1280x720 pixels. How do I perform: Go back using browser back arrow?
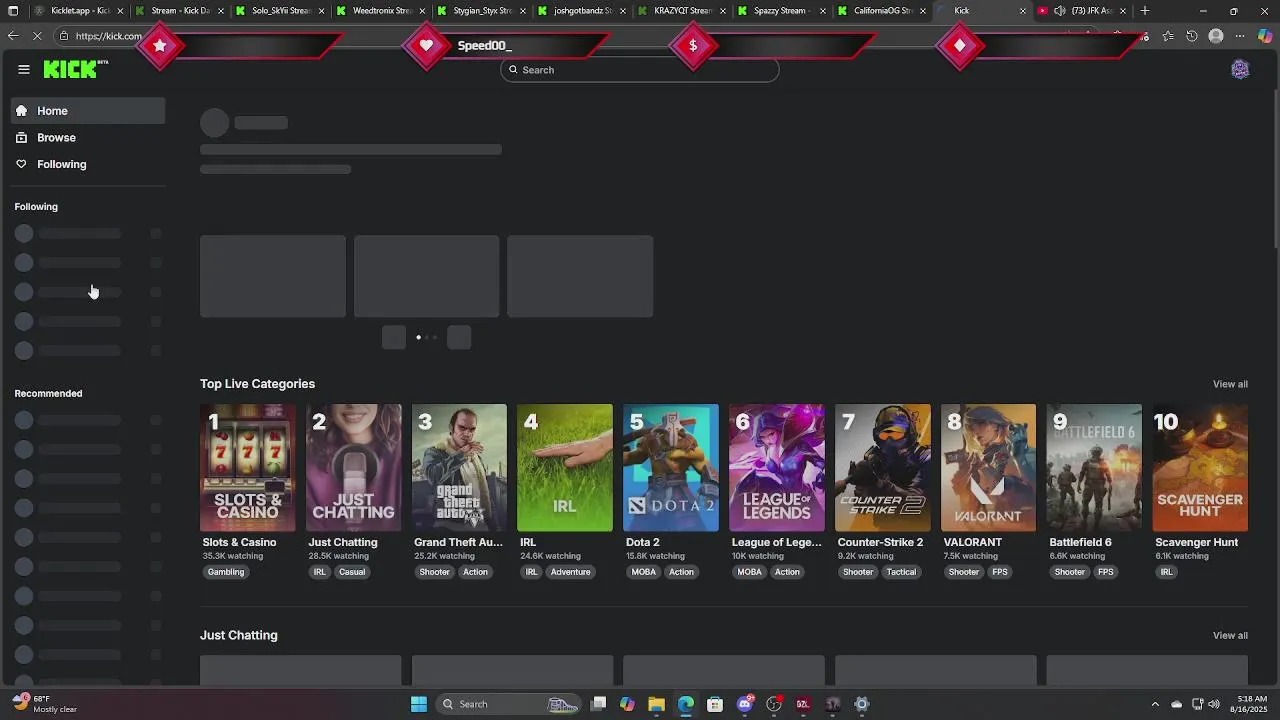pos(13,36)
